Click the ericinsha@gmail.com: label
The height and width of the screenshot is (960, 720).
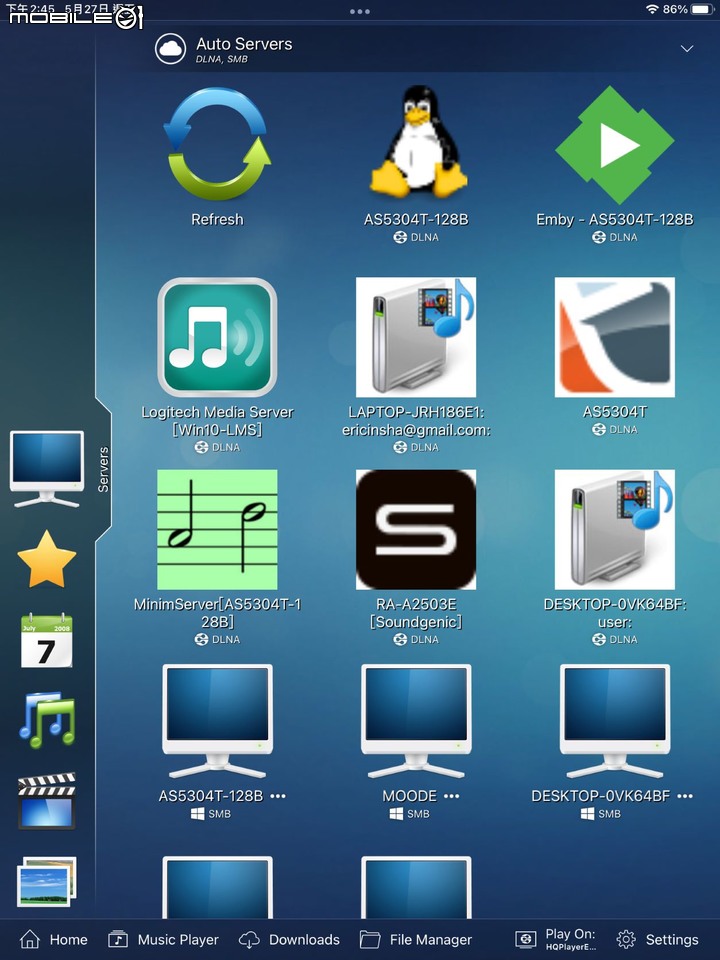click(416, 430)
